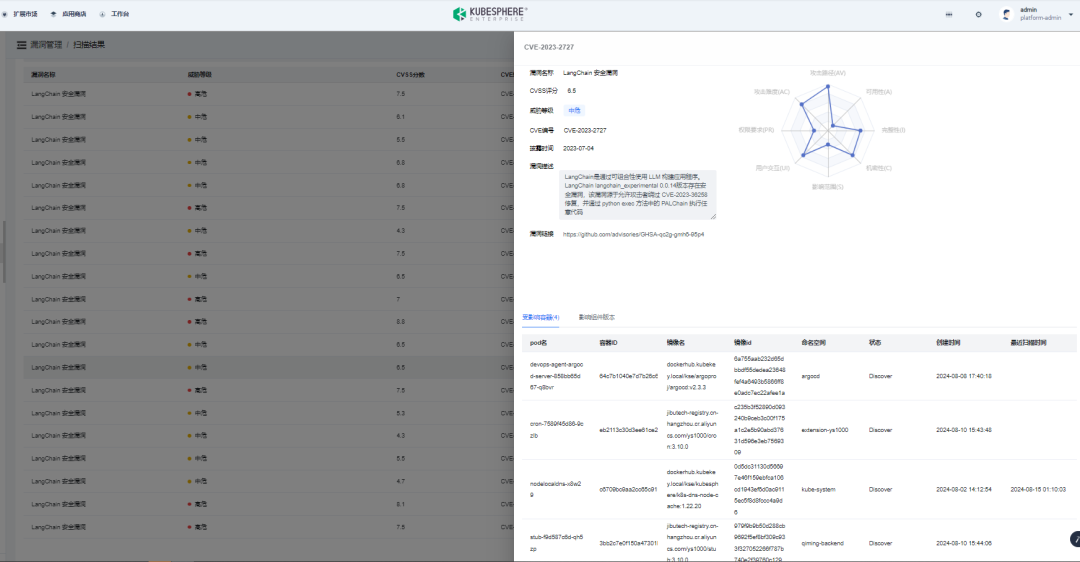Open the GitHub advisory vulnerability link
The height and width of the screenshot is (562, 1080).
click(634, 234)
